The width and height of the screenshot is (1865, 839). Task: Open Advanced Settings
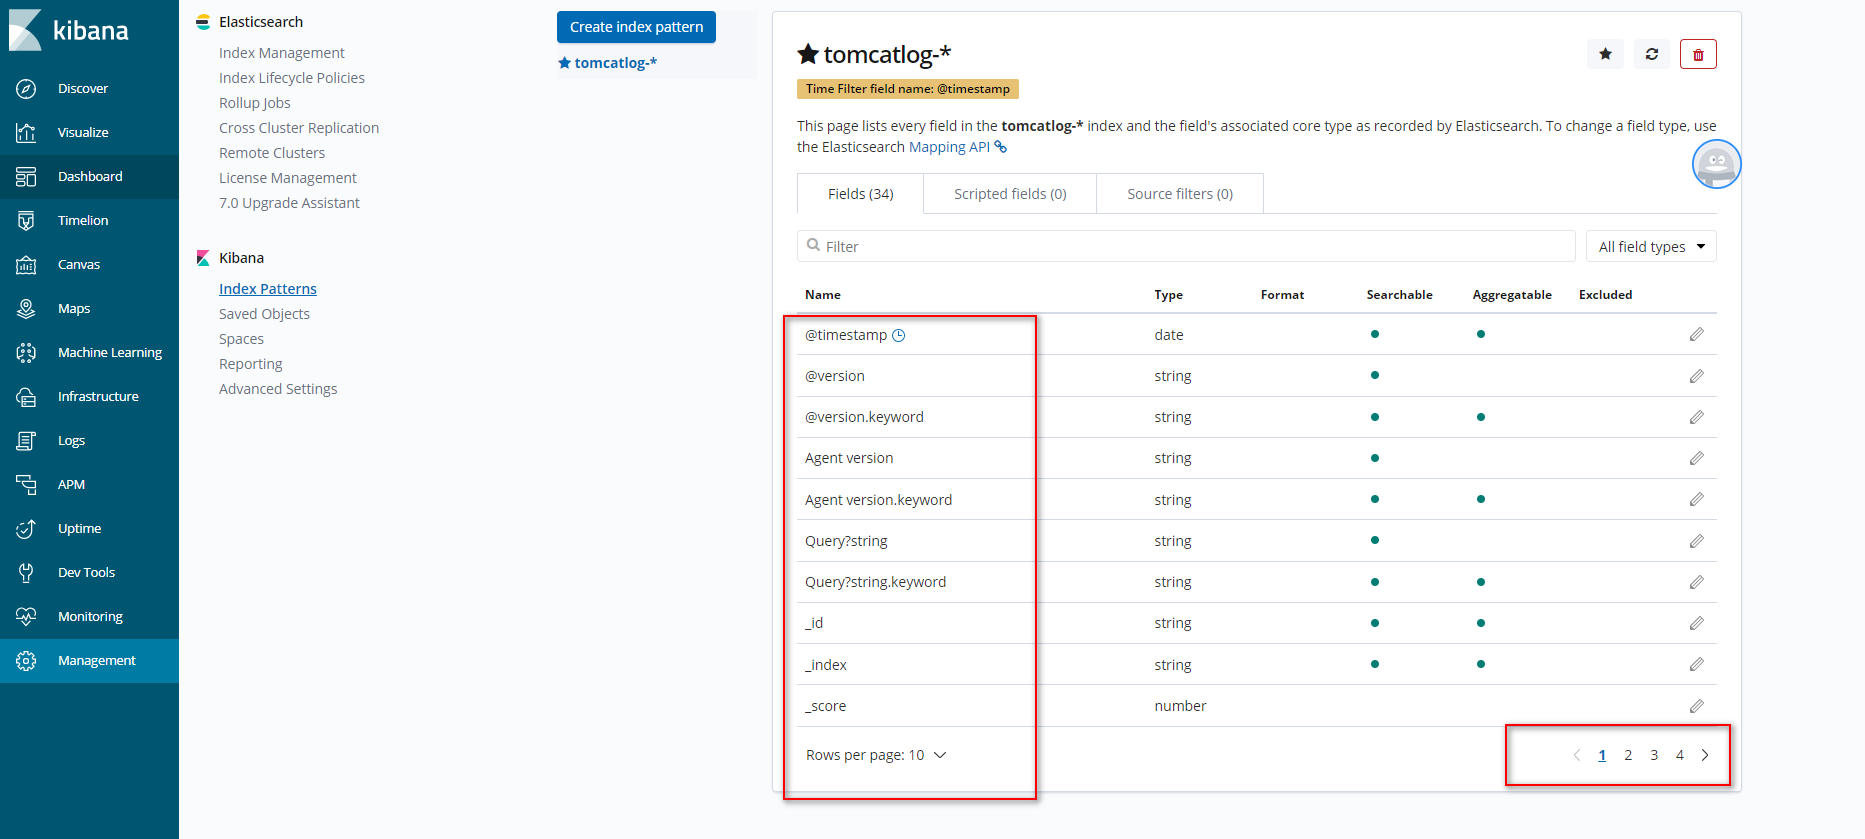pyautogui.click(x=278, y=389)
